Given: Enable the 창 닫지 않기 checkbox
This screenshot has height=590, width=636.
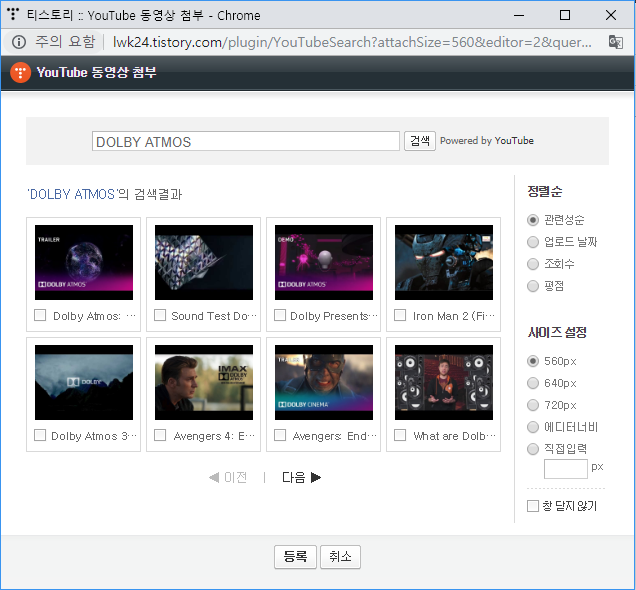Looking at the screenshot, I should coord(533,506).
